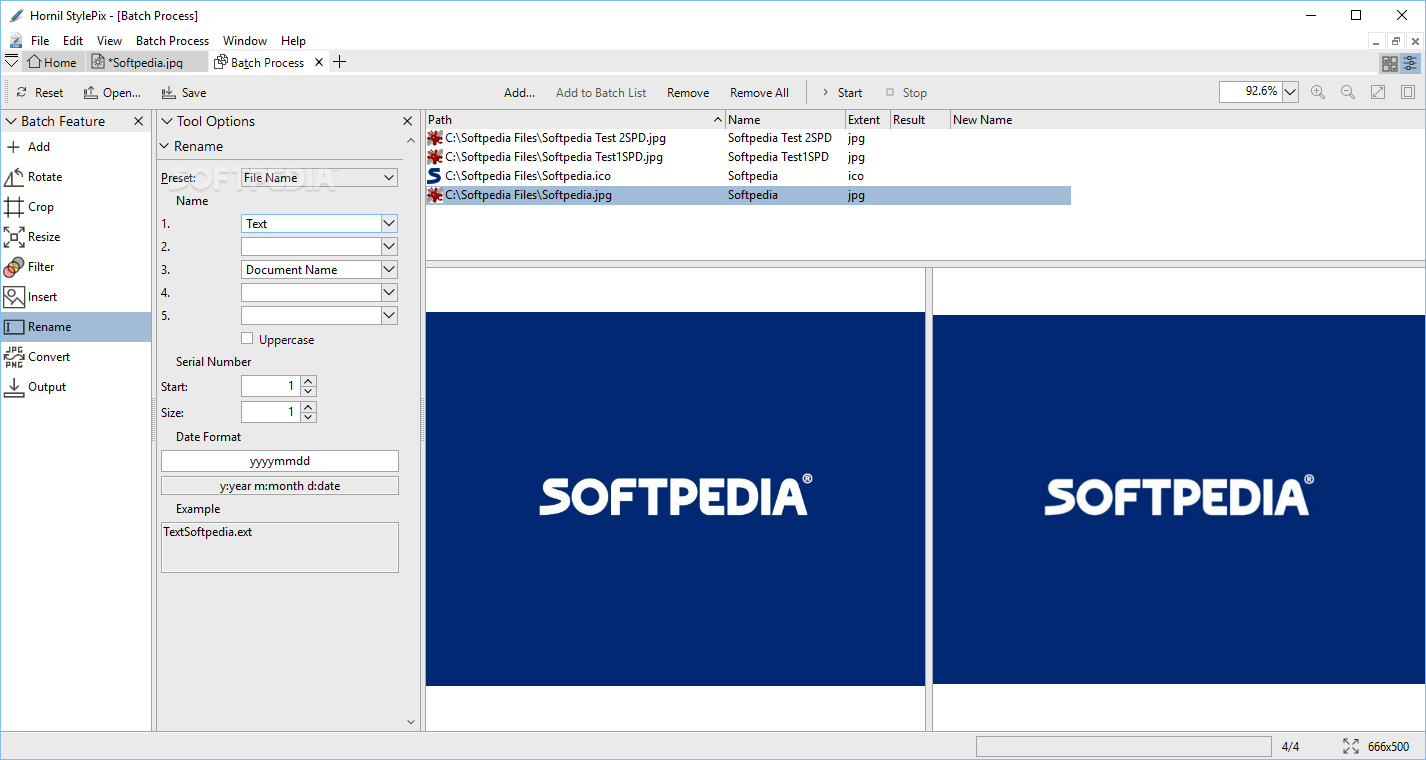The image size is (1426, 760).
Task: Select the Rename batch feature
Action: tap(75, 327)
